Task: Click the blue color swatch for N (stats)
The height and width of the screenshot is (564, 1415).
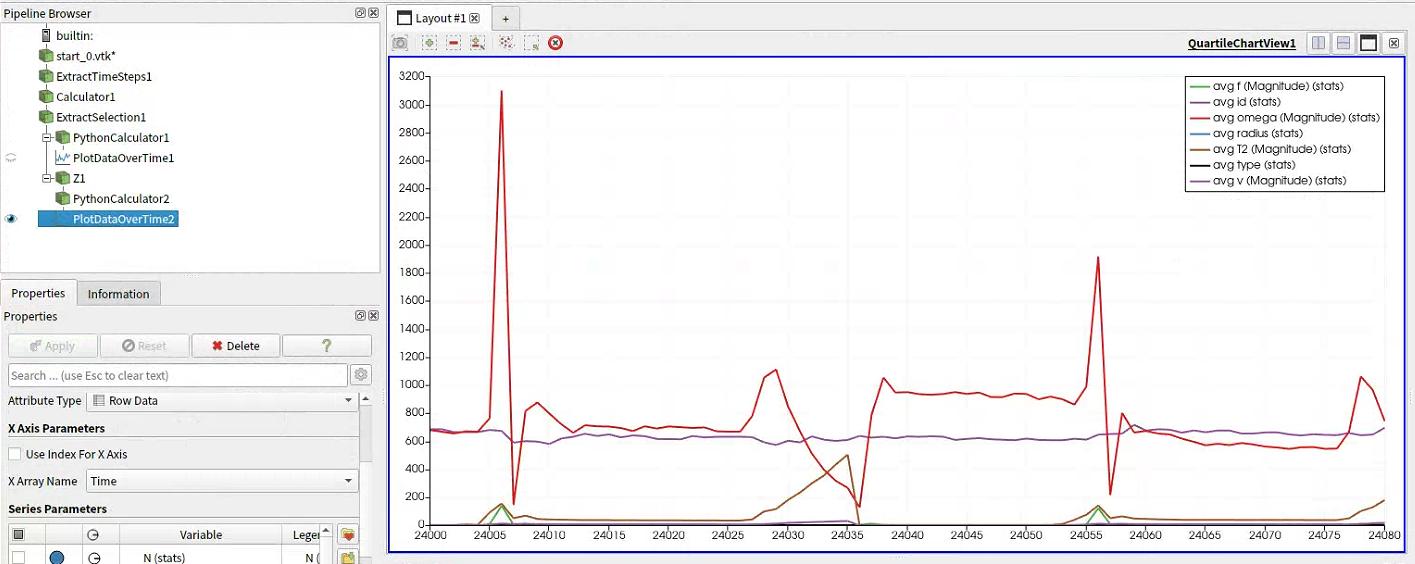Action: pos(57,557)
